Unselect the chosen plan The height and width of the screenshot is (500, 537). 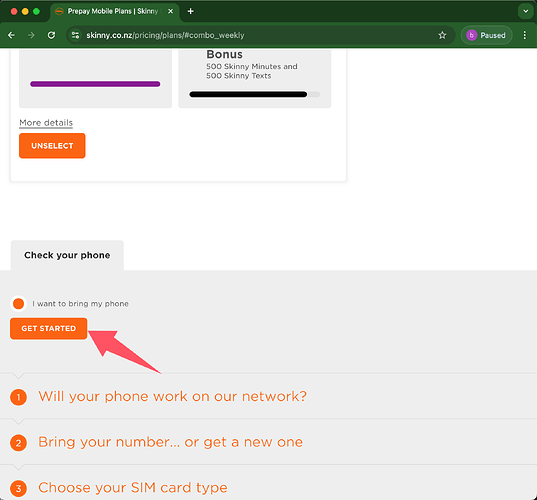click(52, 146)
